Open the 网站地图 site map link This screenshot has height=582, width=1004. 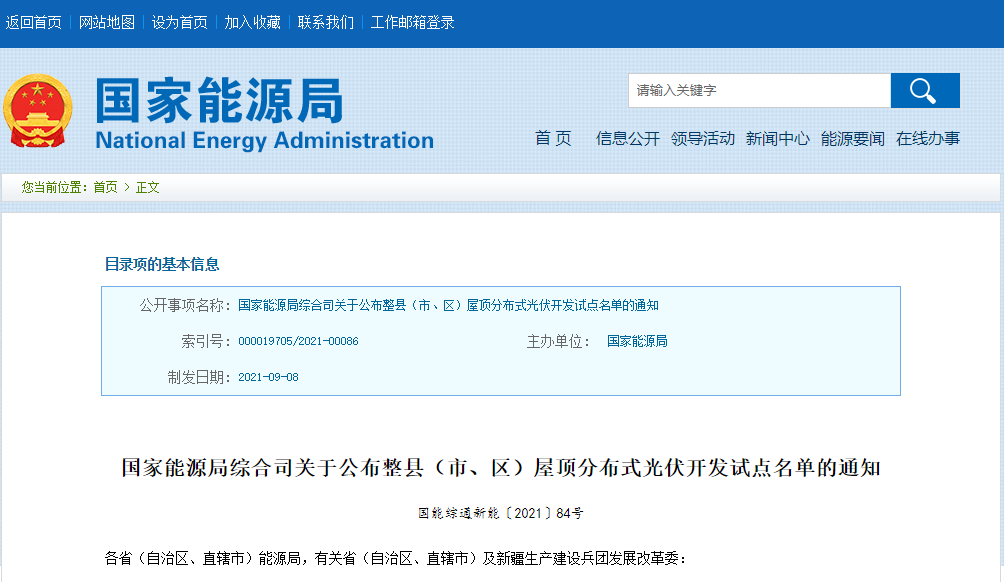coord(107,22)
